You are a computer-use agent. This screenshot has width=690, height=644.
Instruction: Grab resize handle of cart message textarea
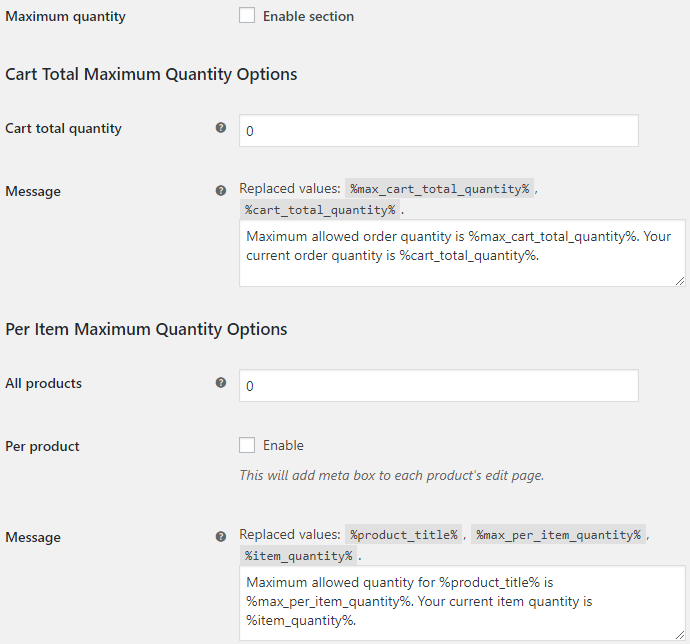[680, 281]
